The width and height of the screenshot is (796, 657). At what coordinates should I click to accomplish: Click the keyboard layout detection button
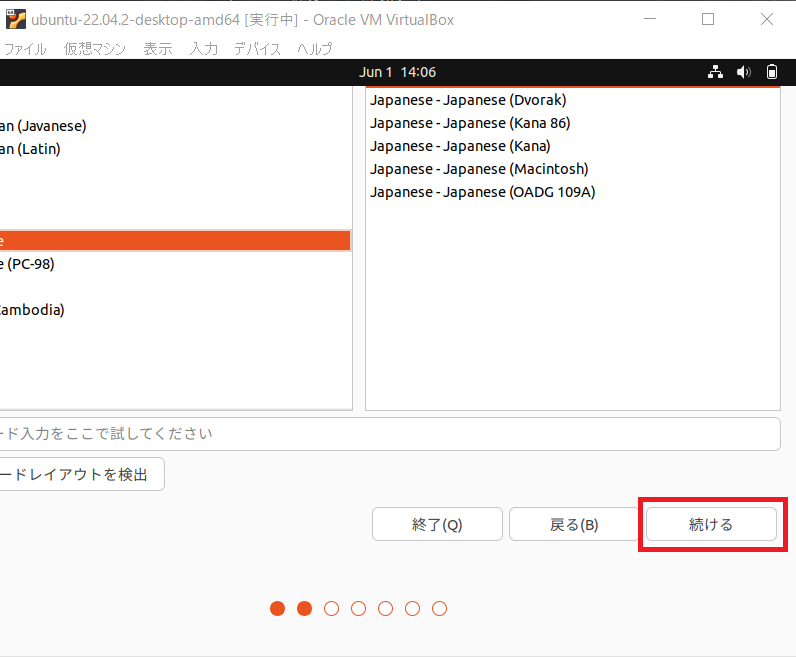point(81,474)
